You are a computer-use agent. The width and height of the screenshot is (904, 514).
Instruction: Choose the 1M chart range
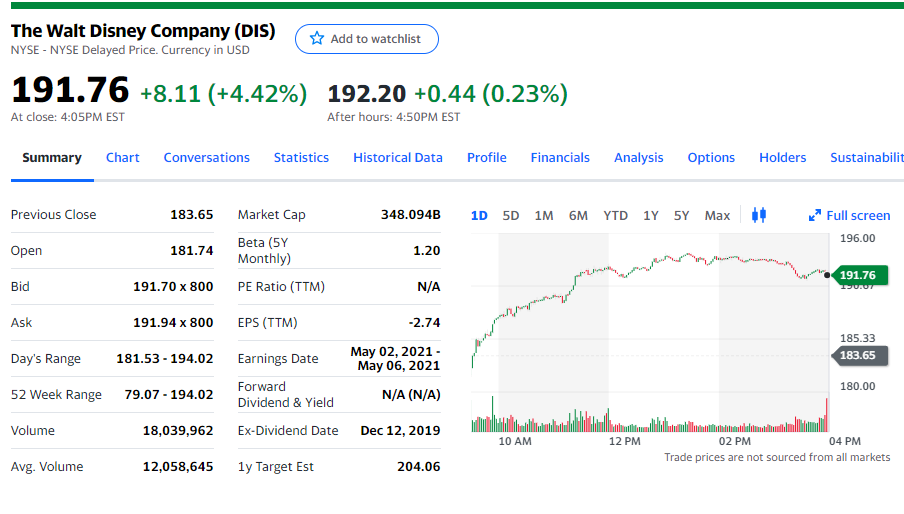click(544, 215)
